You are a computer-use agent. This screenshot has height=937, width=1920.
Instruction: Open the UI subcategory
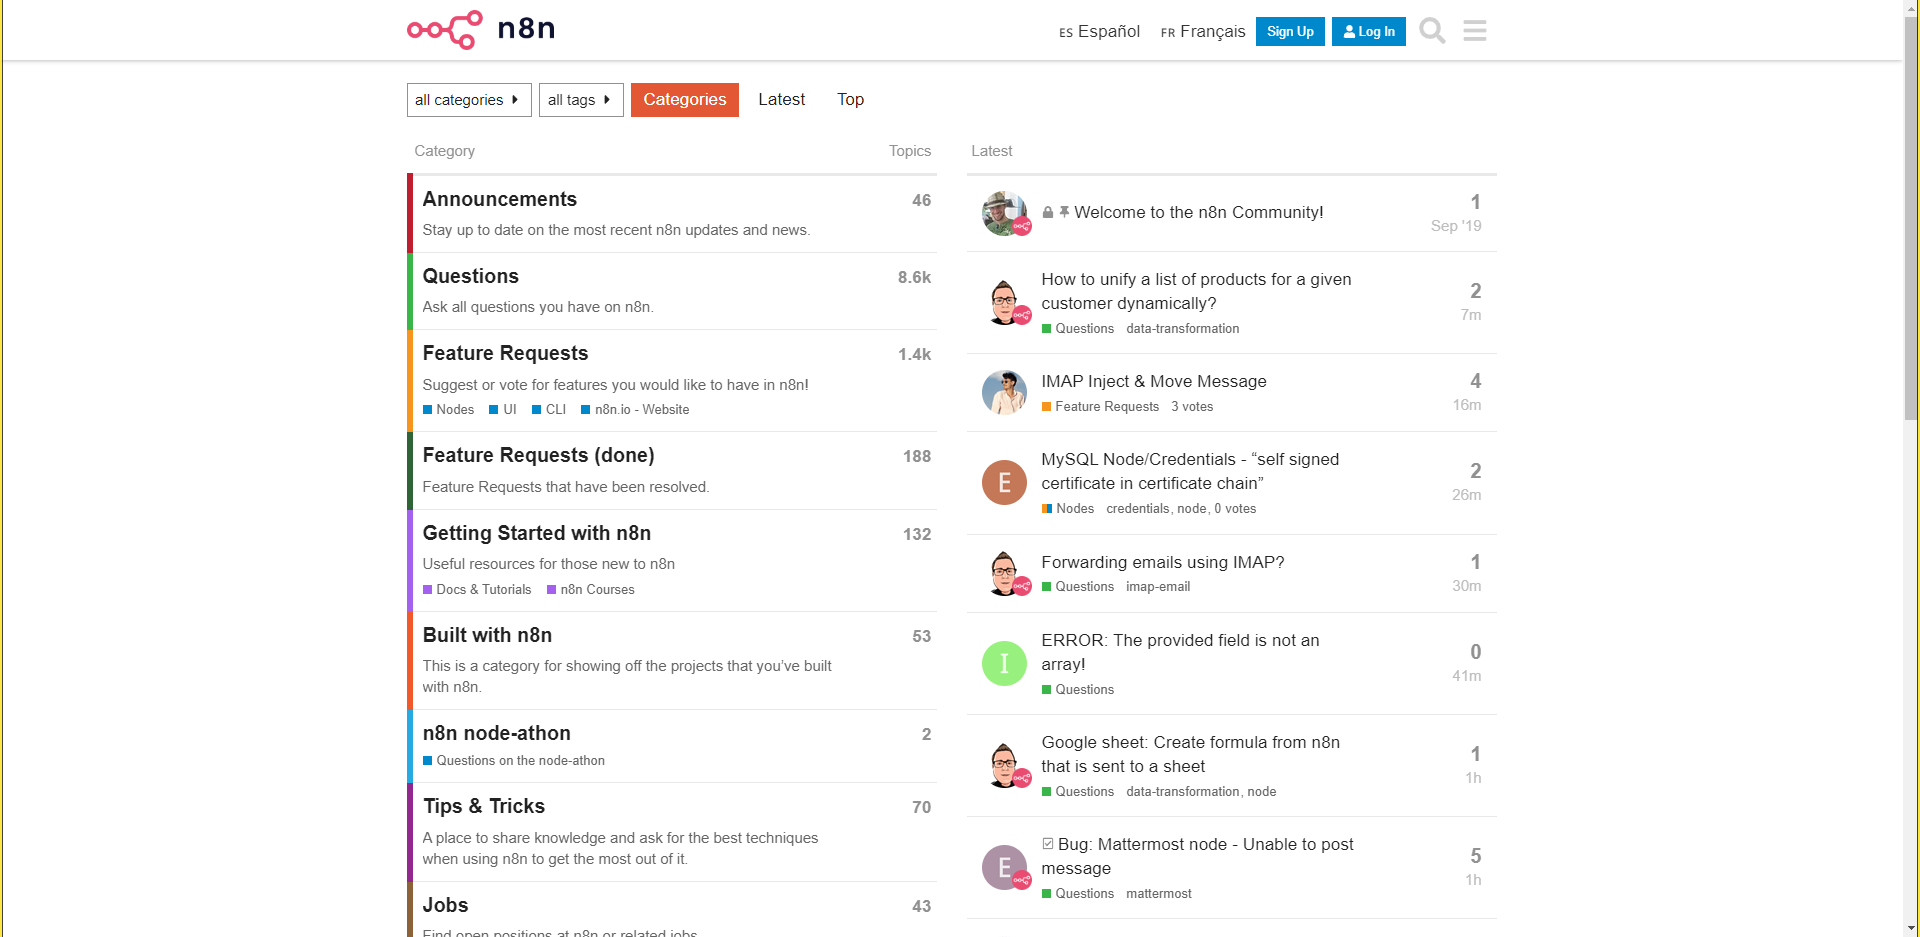[x=503, y=410]
